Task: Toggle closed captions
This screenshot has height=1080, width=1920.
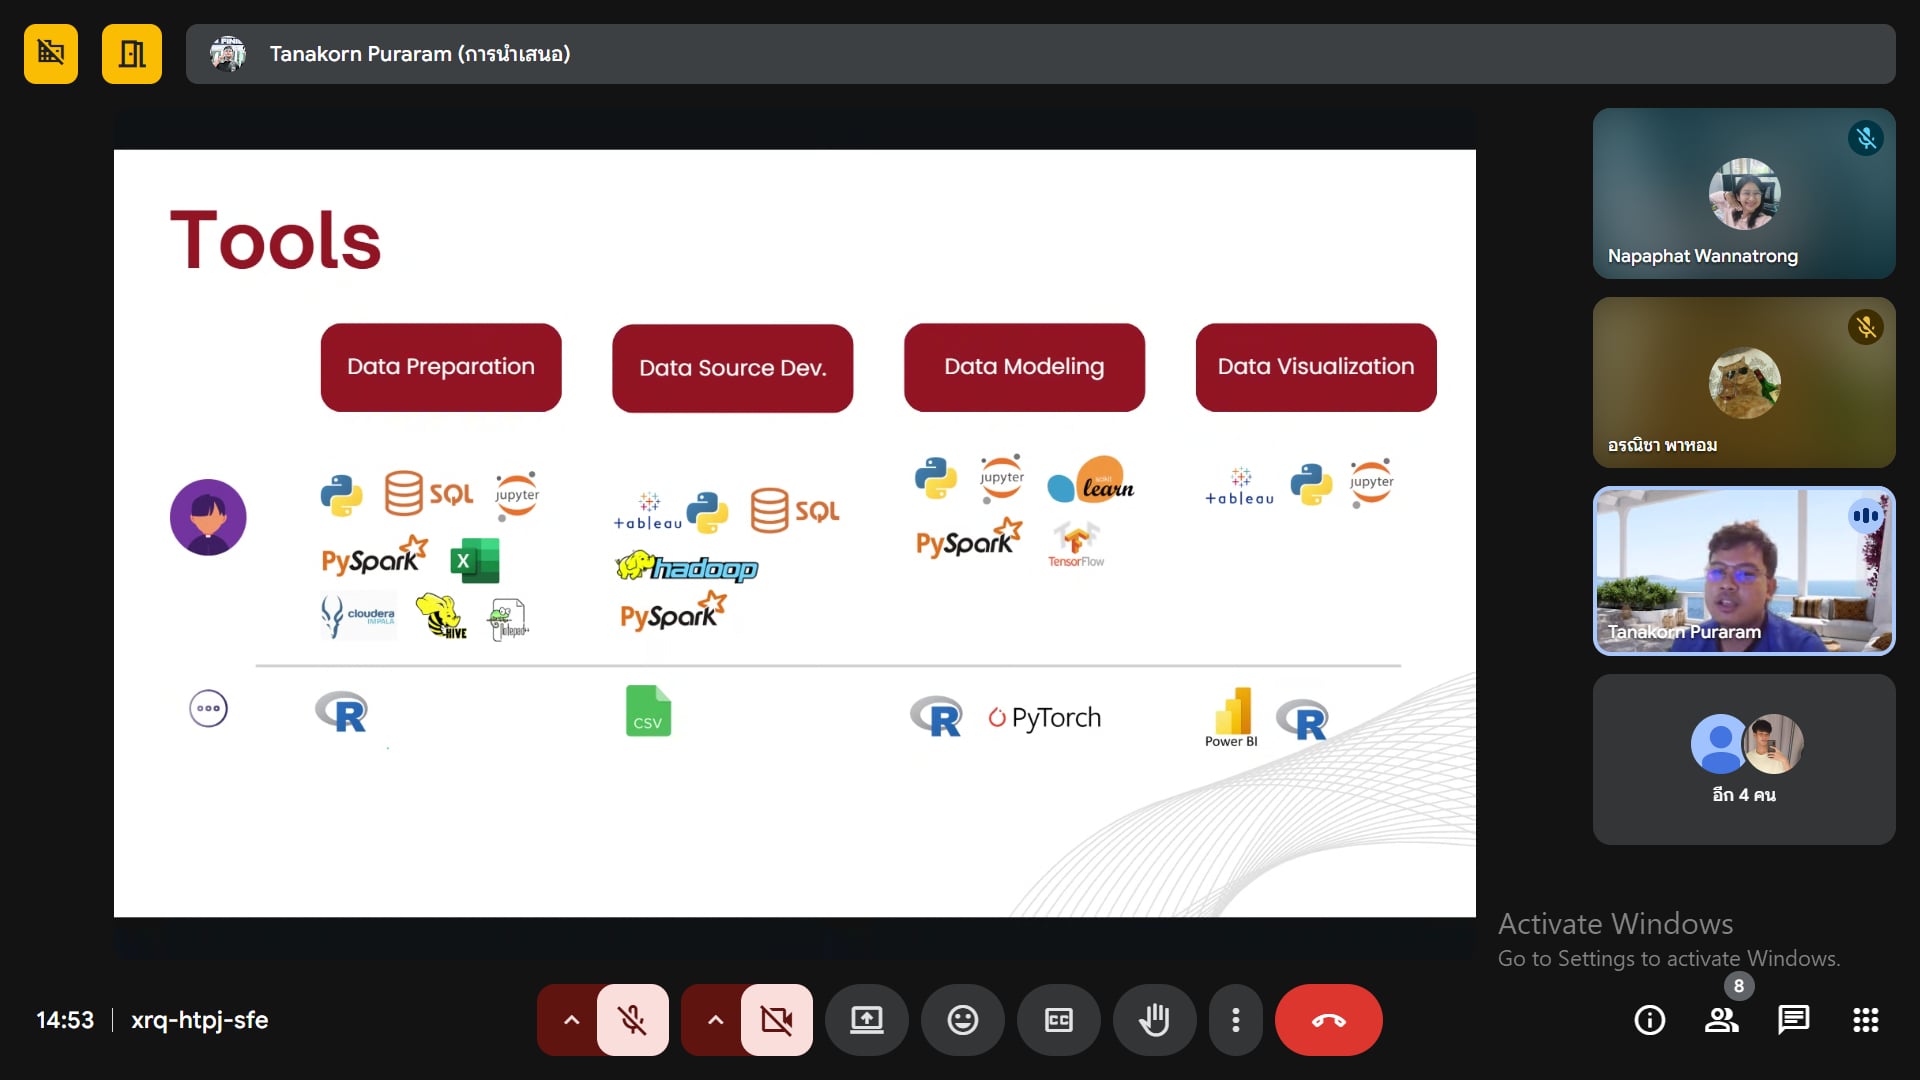Action: click(x=1058, y=1020)
